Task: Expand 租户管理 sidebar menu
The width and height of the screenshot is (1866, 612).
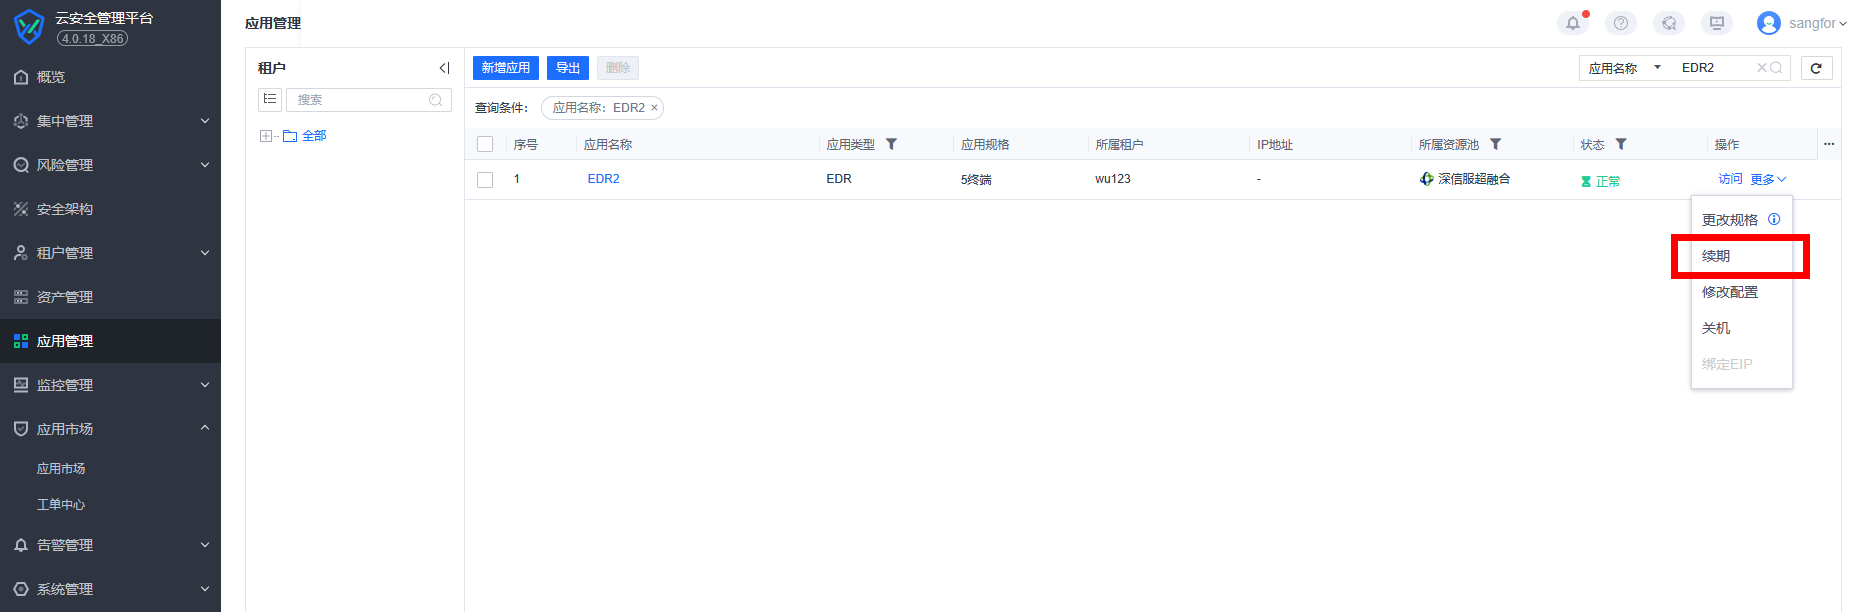Action: [x=110, y=253]
